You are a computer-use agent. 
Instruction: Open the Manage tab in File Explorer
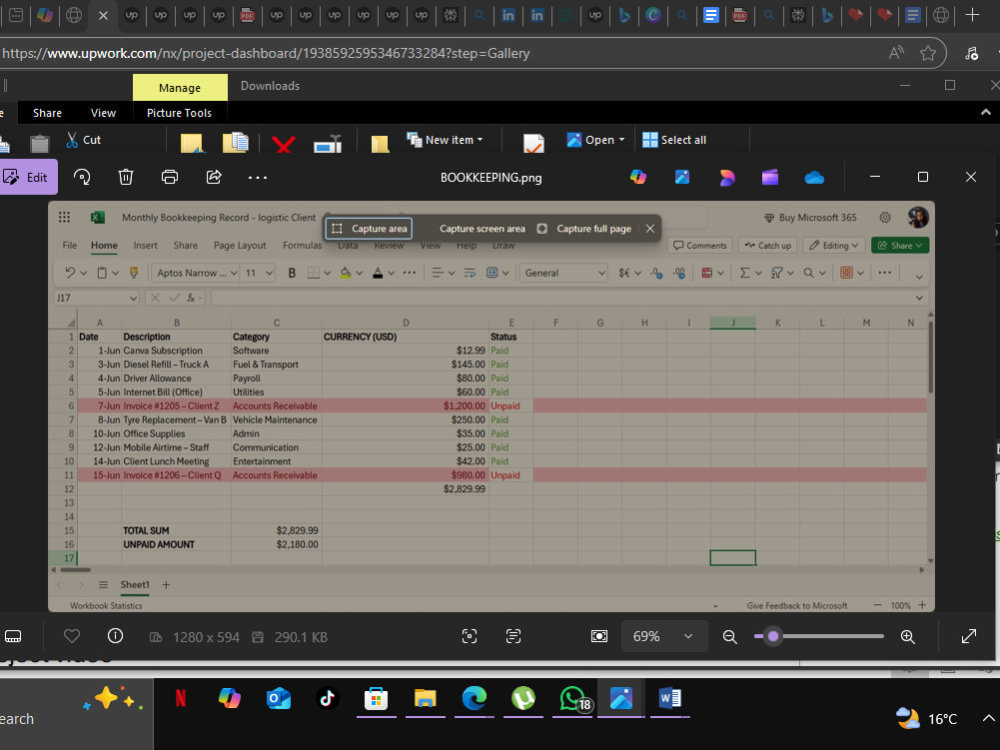click(x=180, y=87)
